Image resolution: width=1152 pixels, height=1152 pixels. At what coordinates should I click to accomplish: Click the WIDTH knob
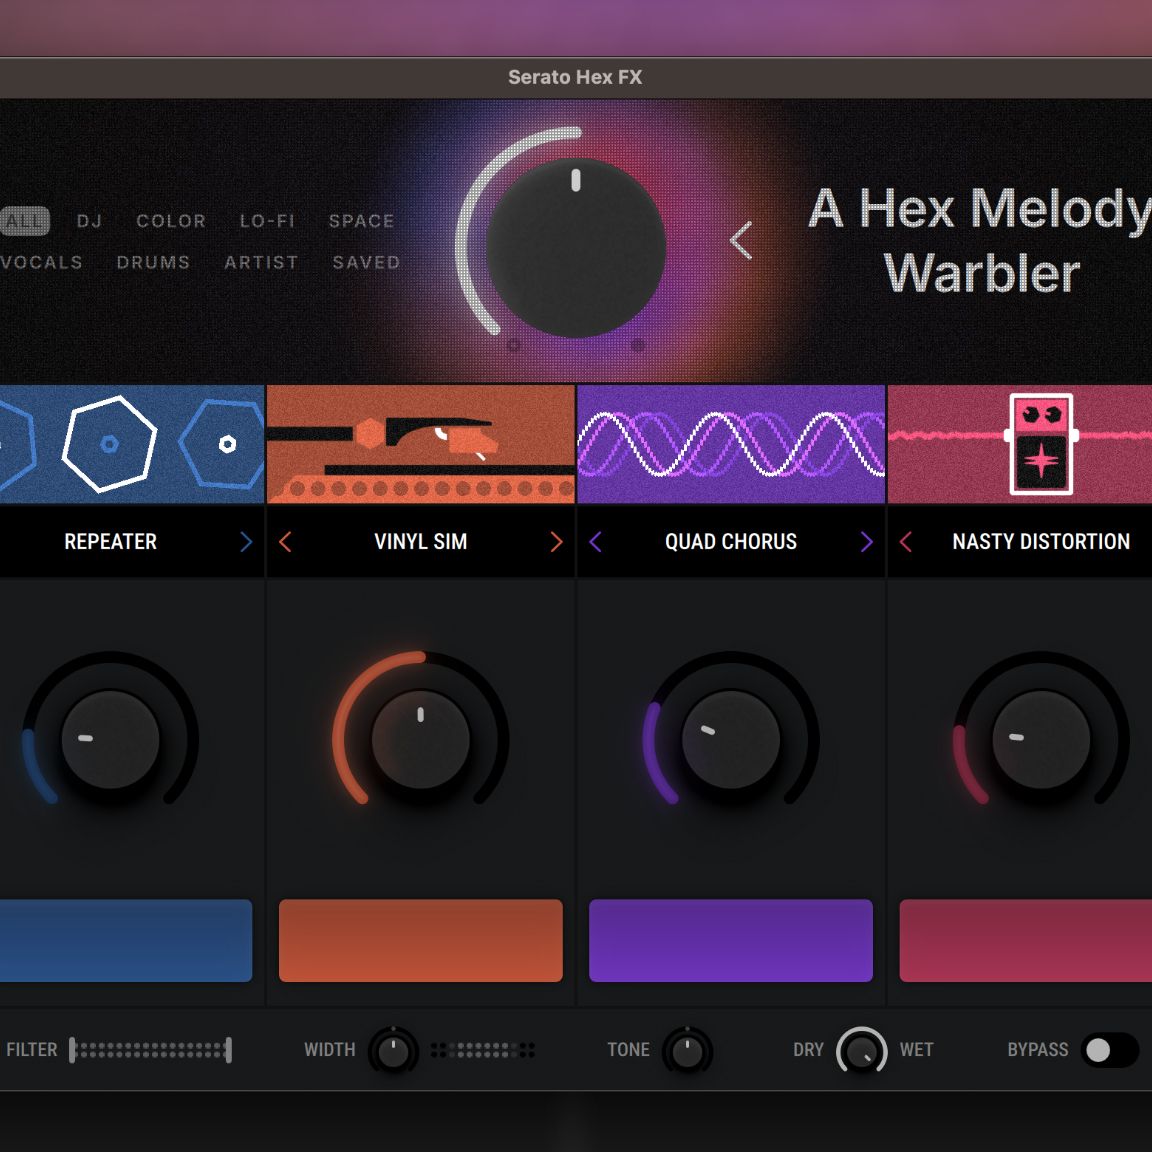393,1051
